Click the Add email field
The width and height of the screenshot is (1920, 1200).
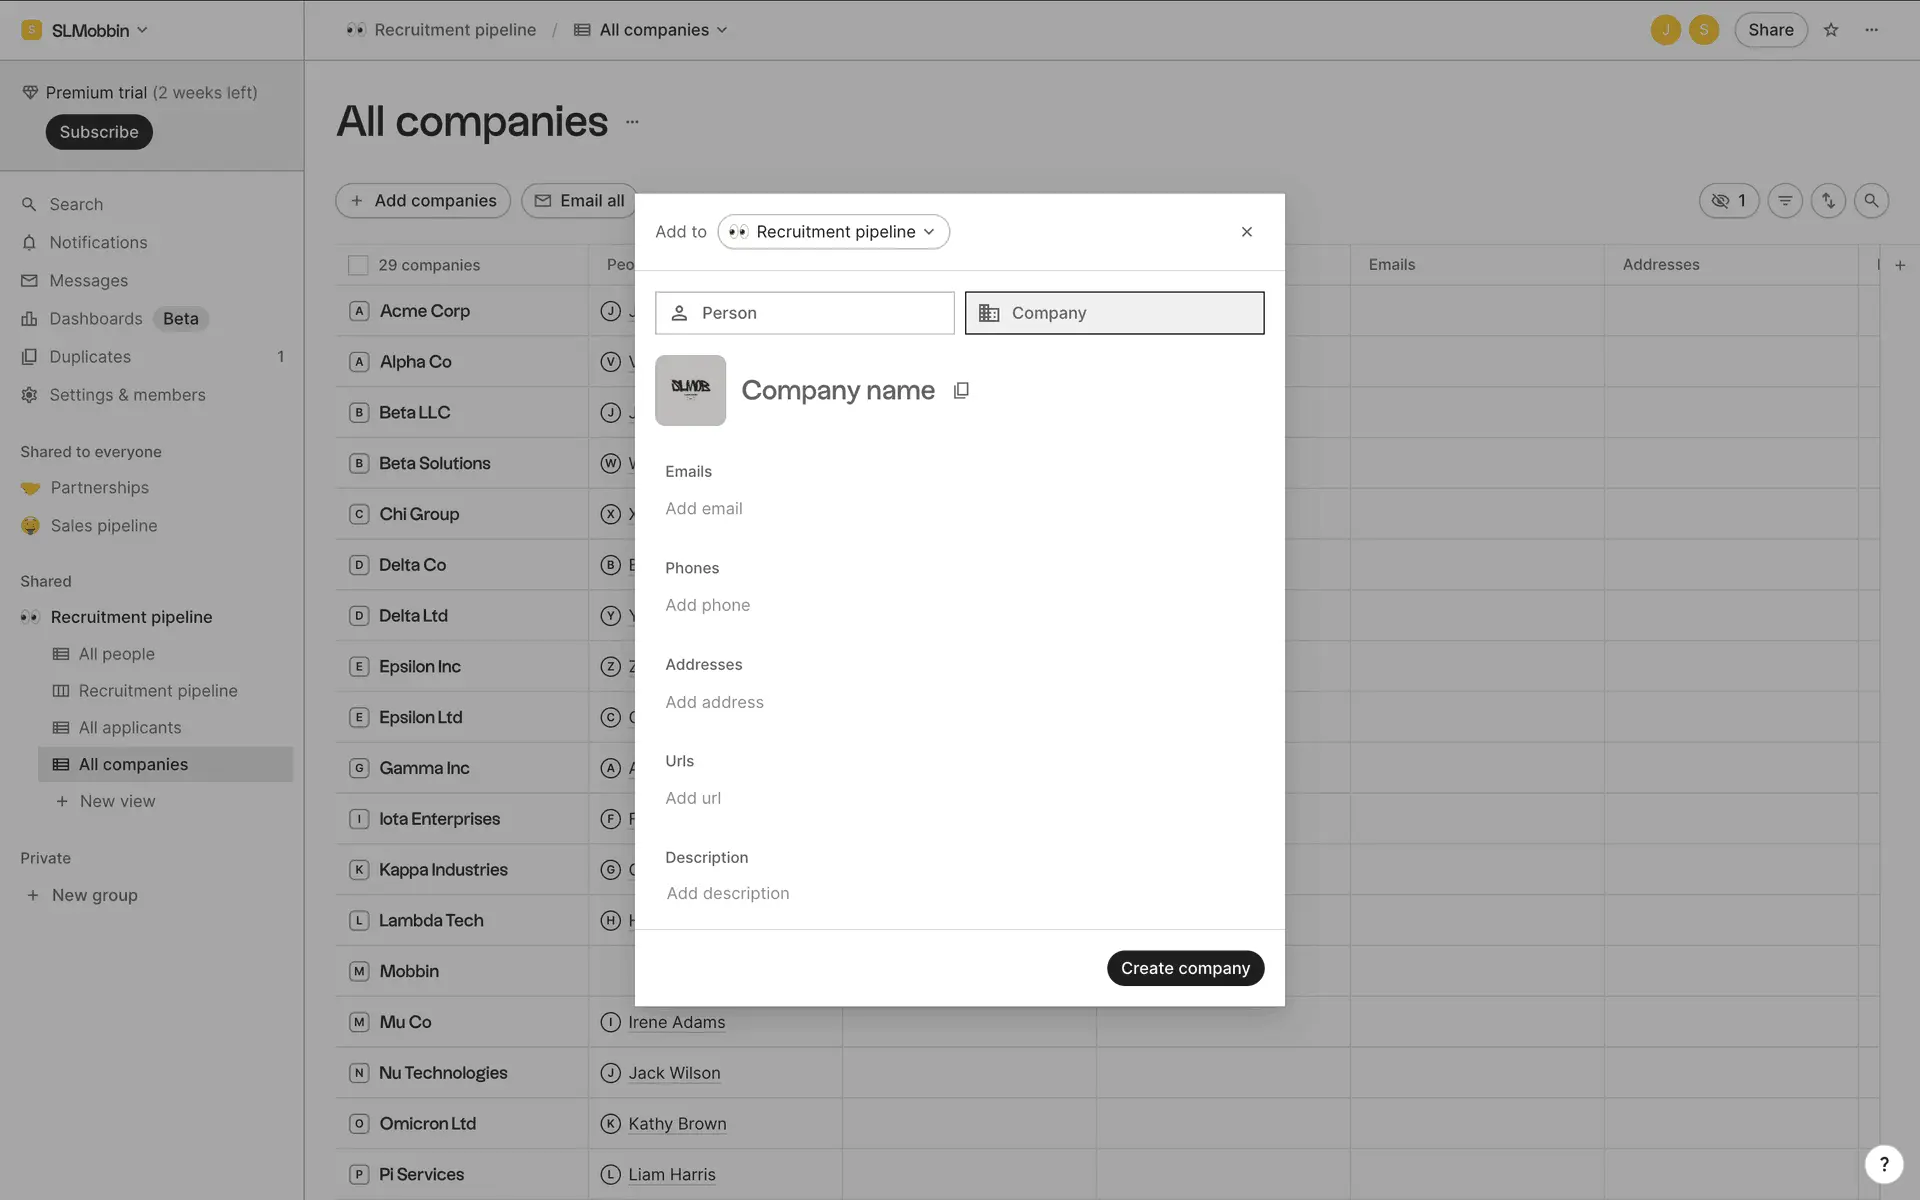pos(704,509)
